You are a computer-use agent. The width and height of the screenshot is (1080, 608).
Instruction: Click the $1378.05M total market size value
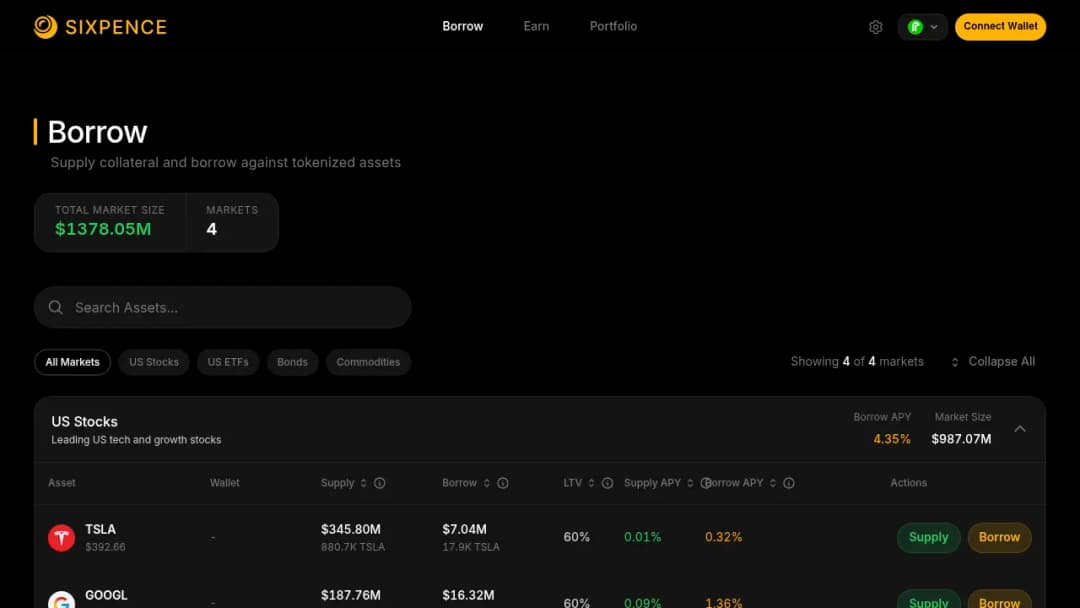click(x=103, y=229)
